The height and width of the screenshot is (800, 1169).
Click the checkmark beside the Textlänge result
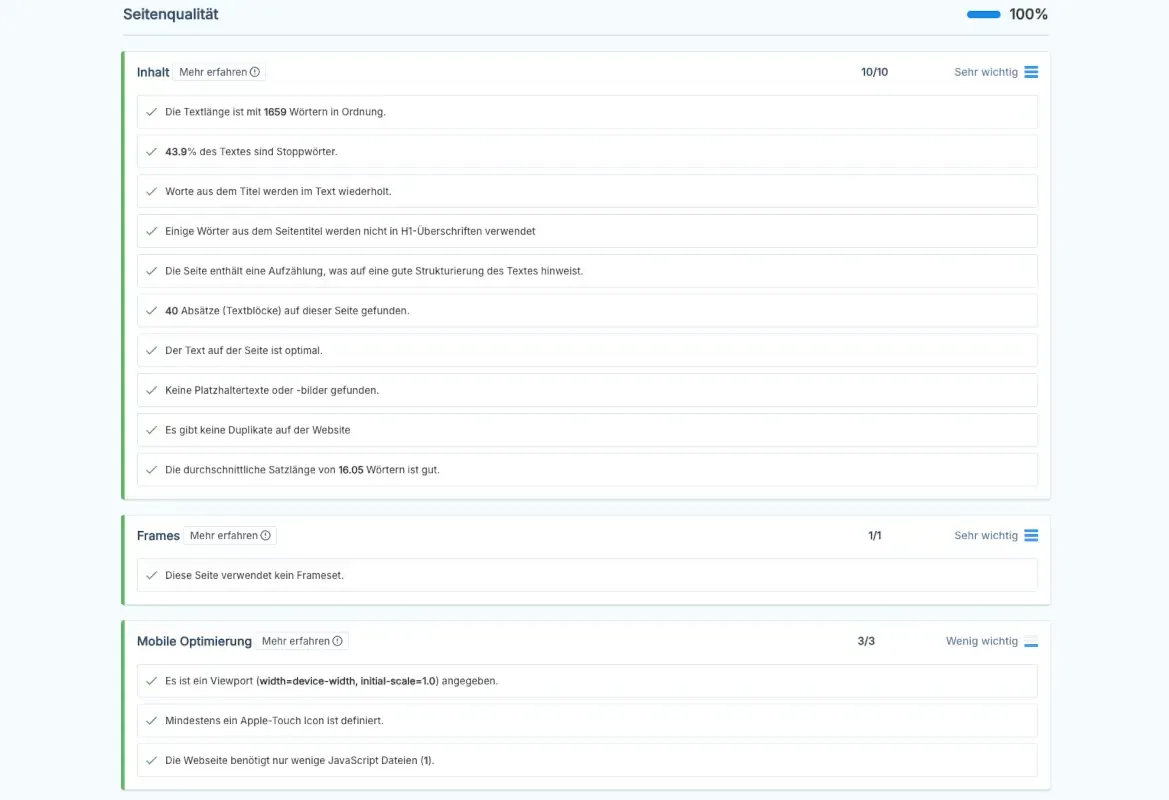151,111
